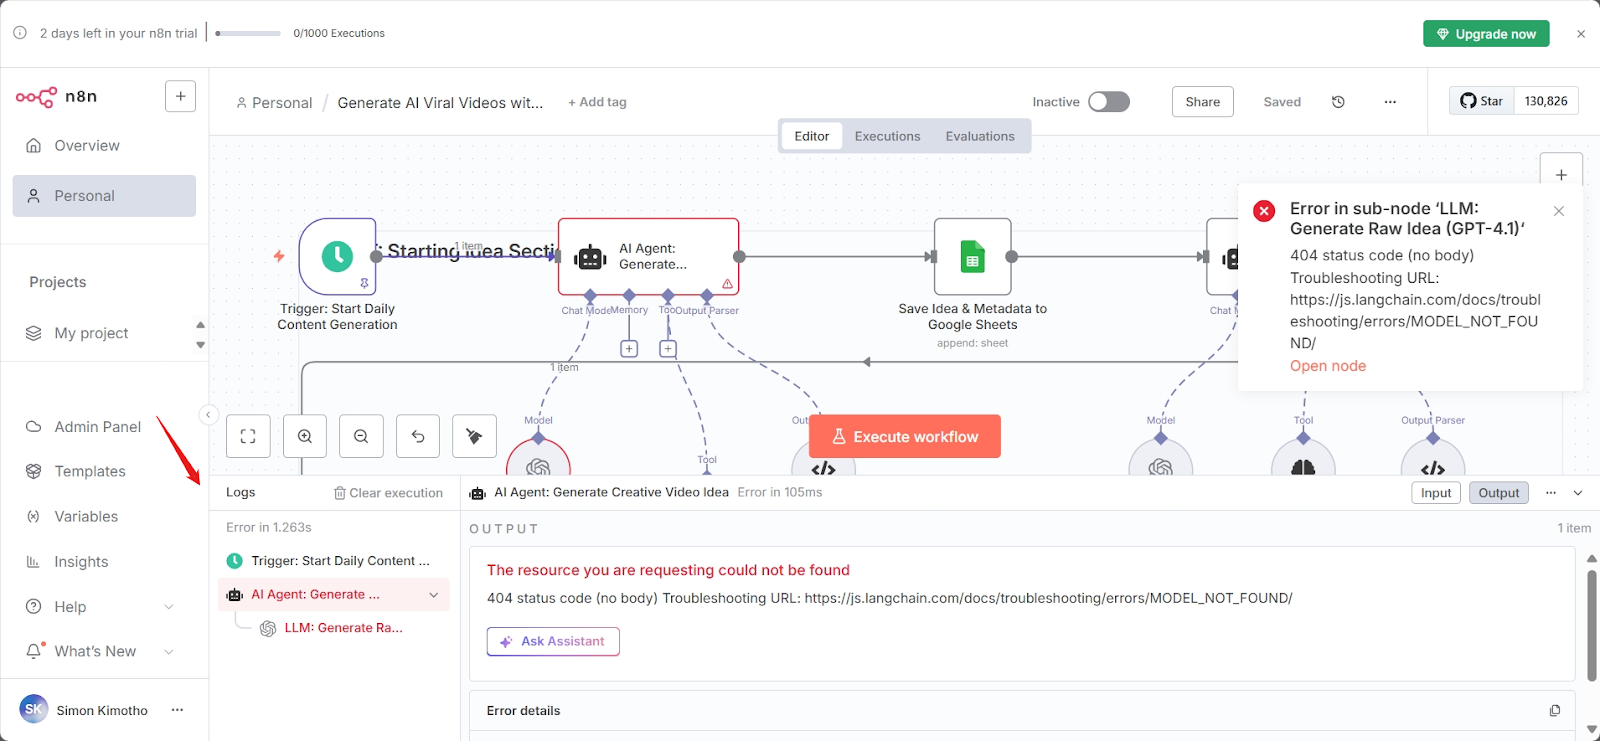
Task: Open the Evaluations tab
Action: (979, 136)
